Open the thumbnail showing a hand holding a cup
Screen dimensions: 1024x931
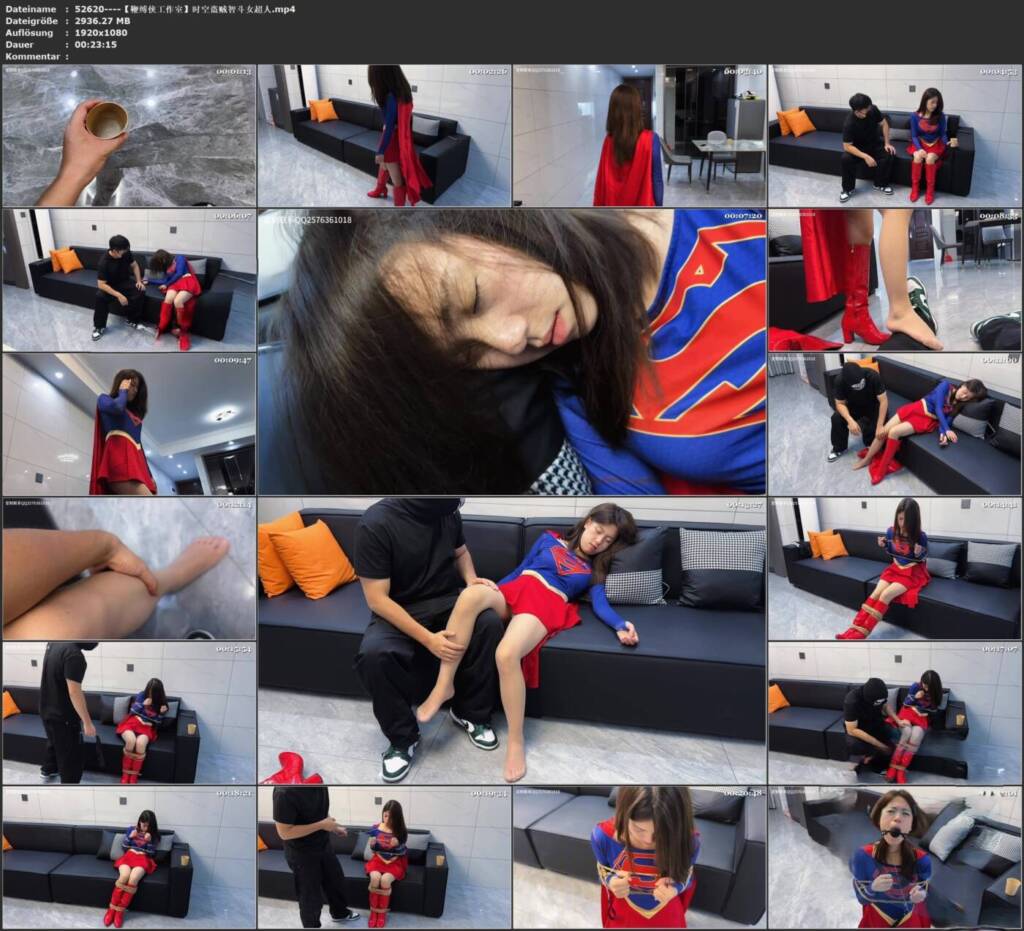tap(129, 136)
